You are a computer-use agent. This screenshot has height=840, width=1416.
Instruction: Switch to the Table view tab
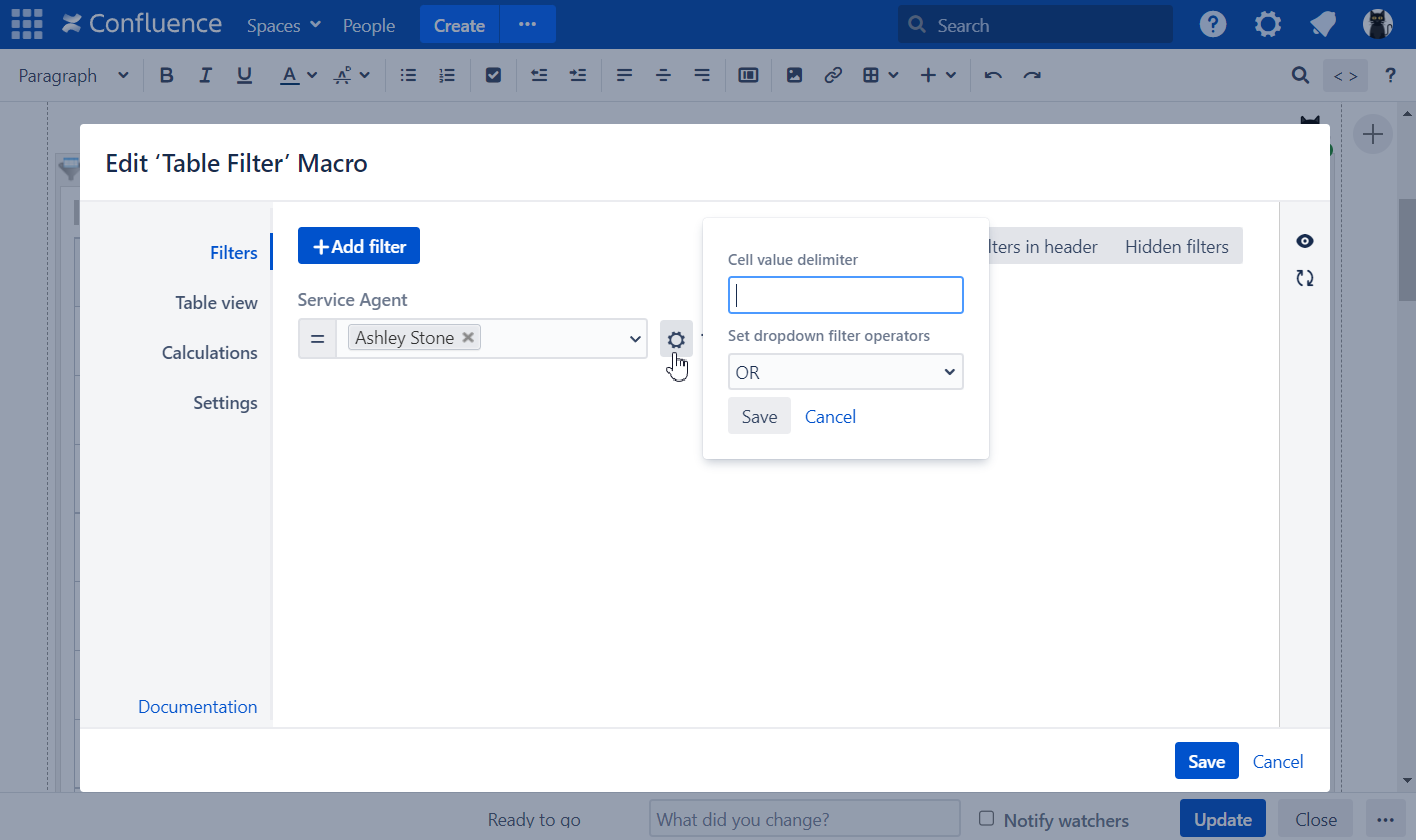pyautogui.click(x=217, y=302)
